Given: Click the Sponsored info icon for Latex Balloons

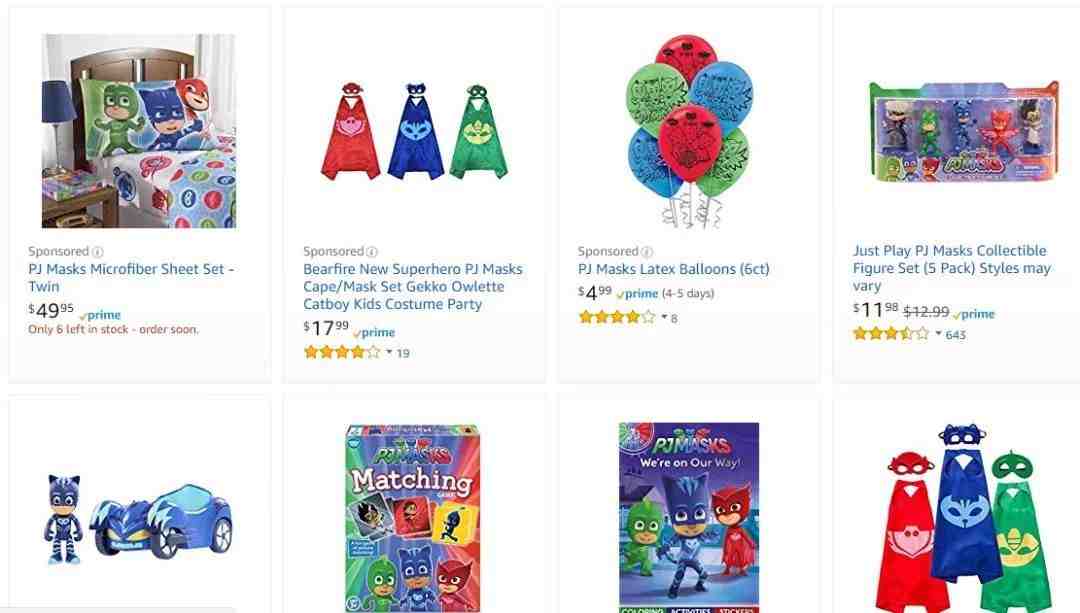Looking at the screenshot, I should (647, 251).
